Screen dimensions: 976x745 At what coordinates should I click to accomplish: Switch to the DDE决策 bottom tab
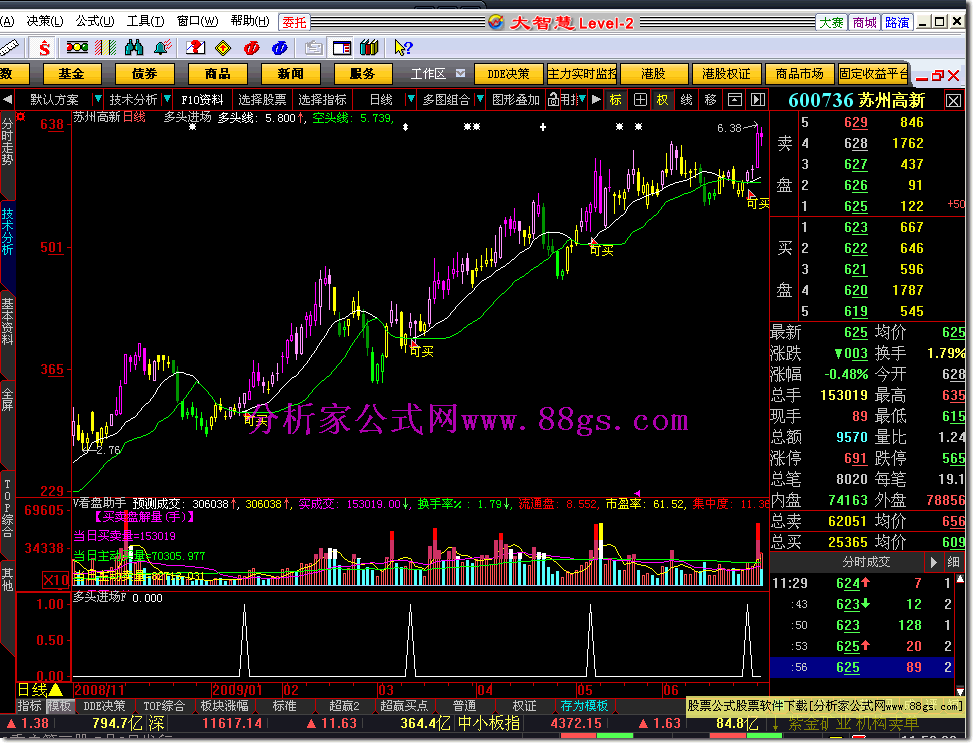[x=104, y=706]
